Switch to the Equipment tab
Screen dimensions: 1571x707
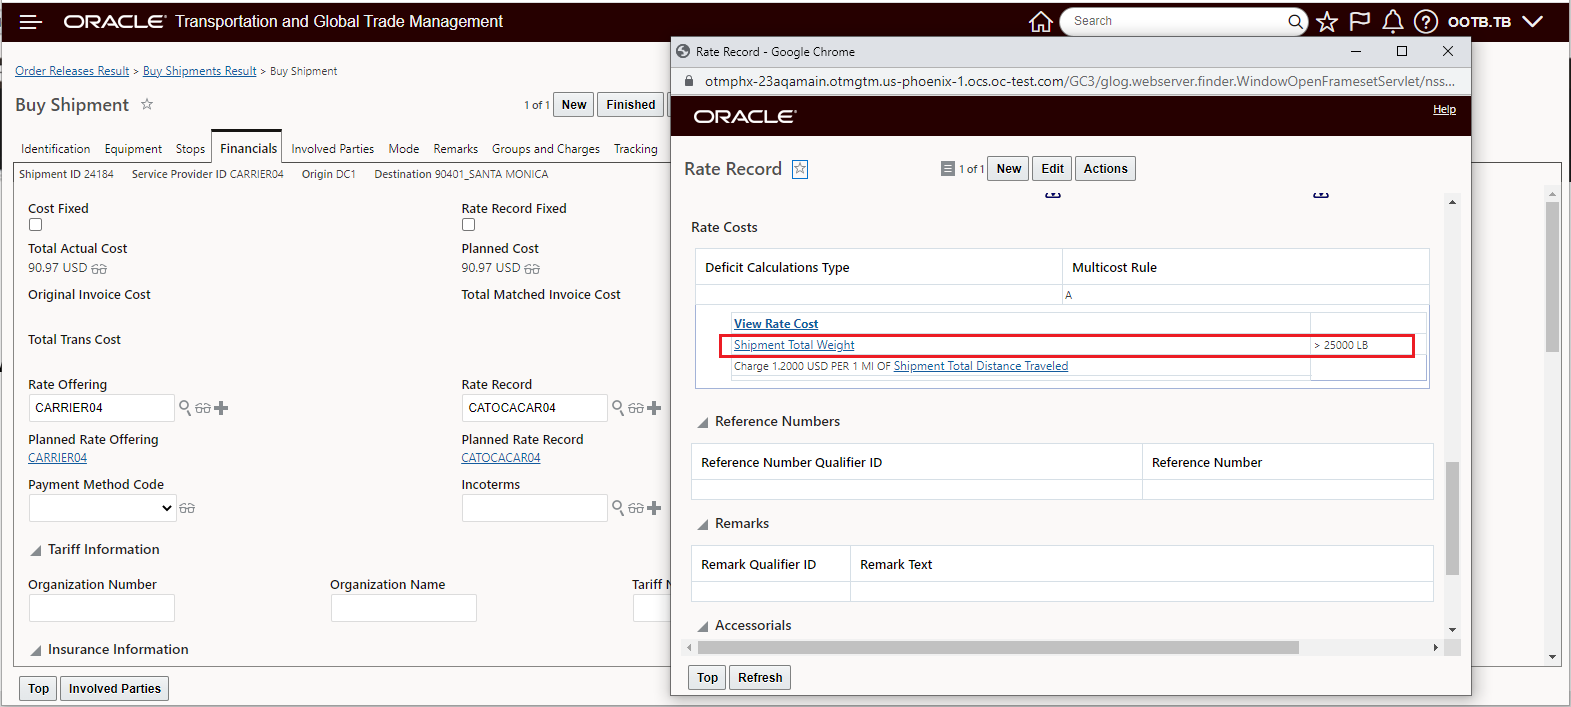[x=133, y=149]
